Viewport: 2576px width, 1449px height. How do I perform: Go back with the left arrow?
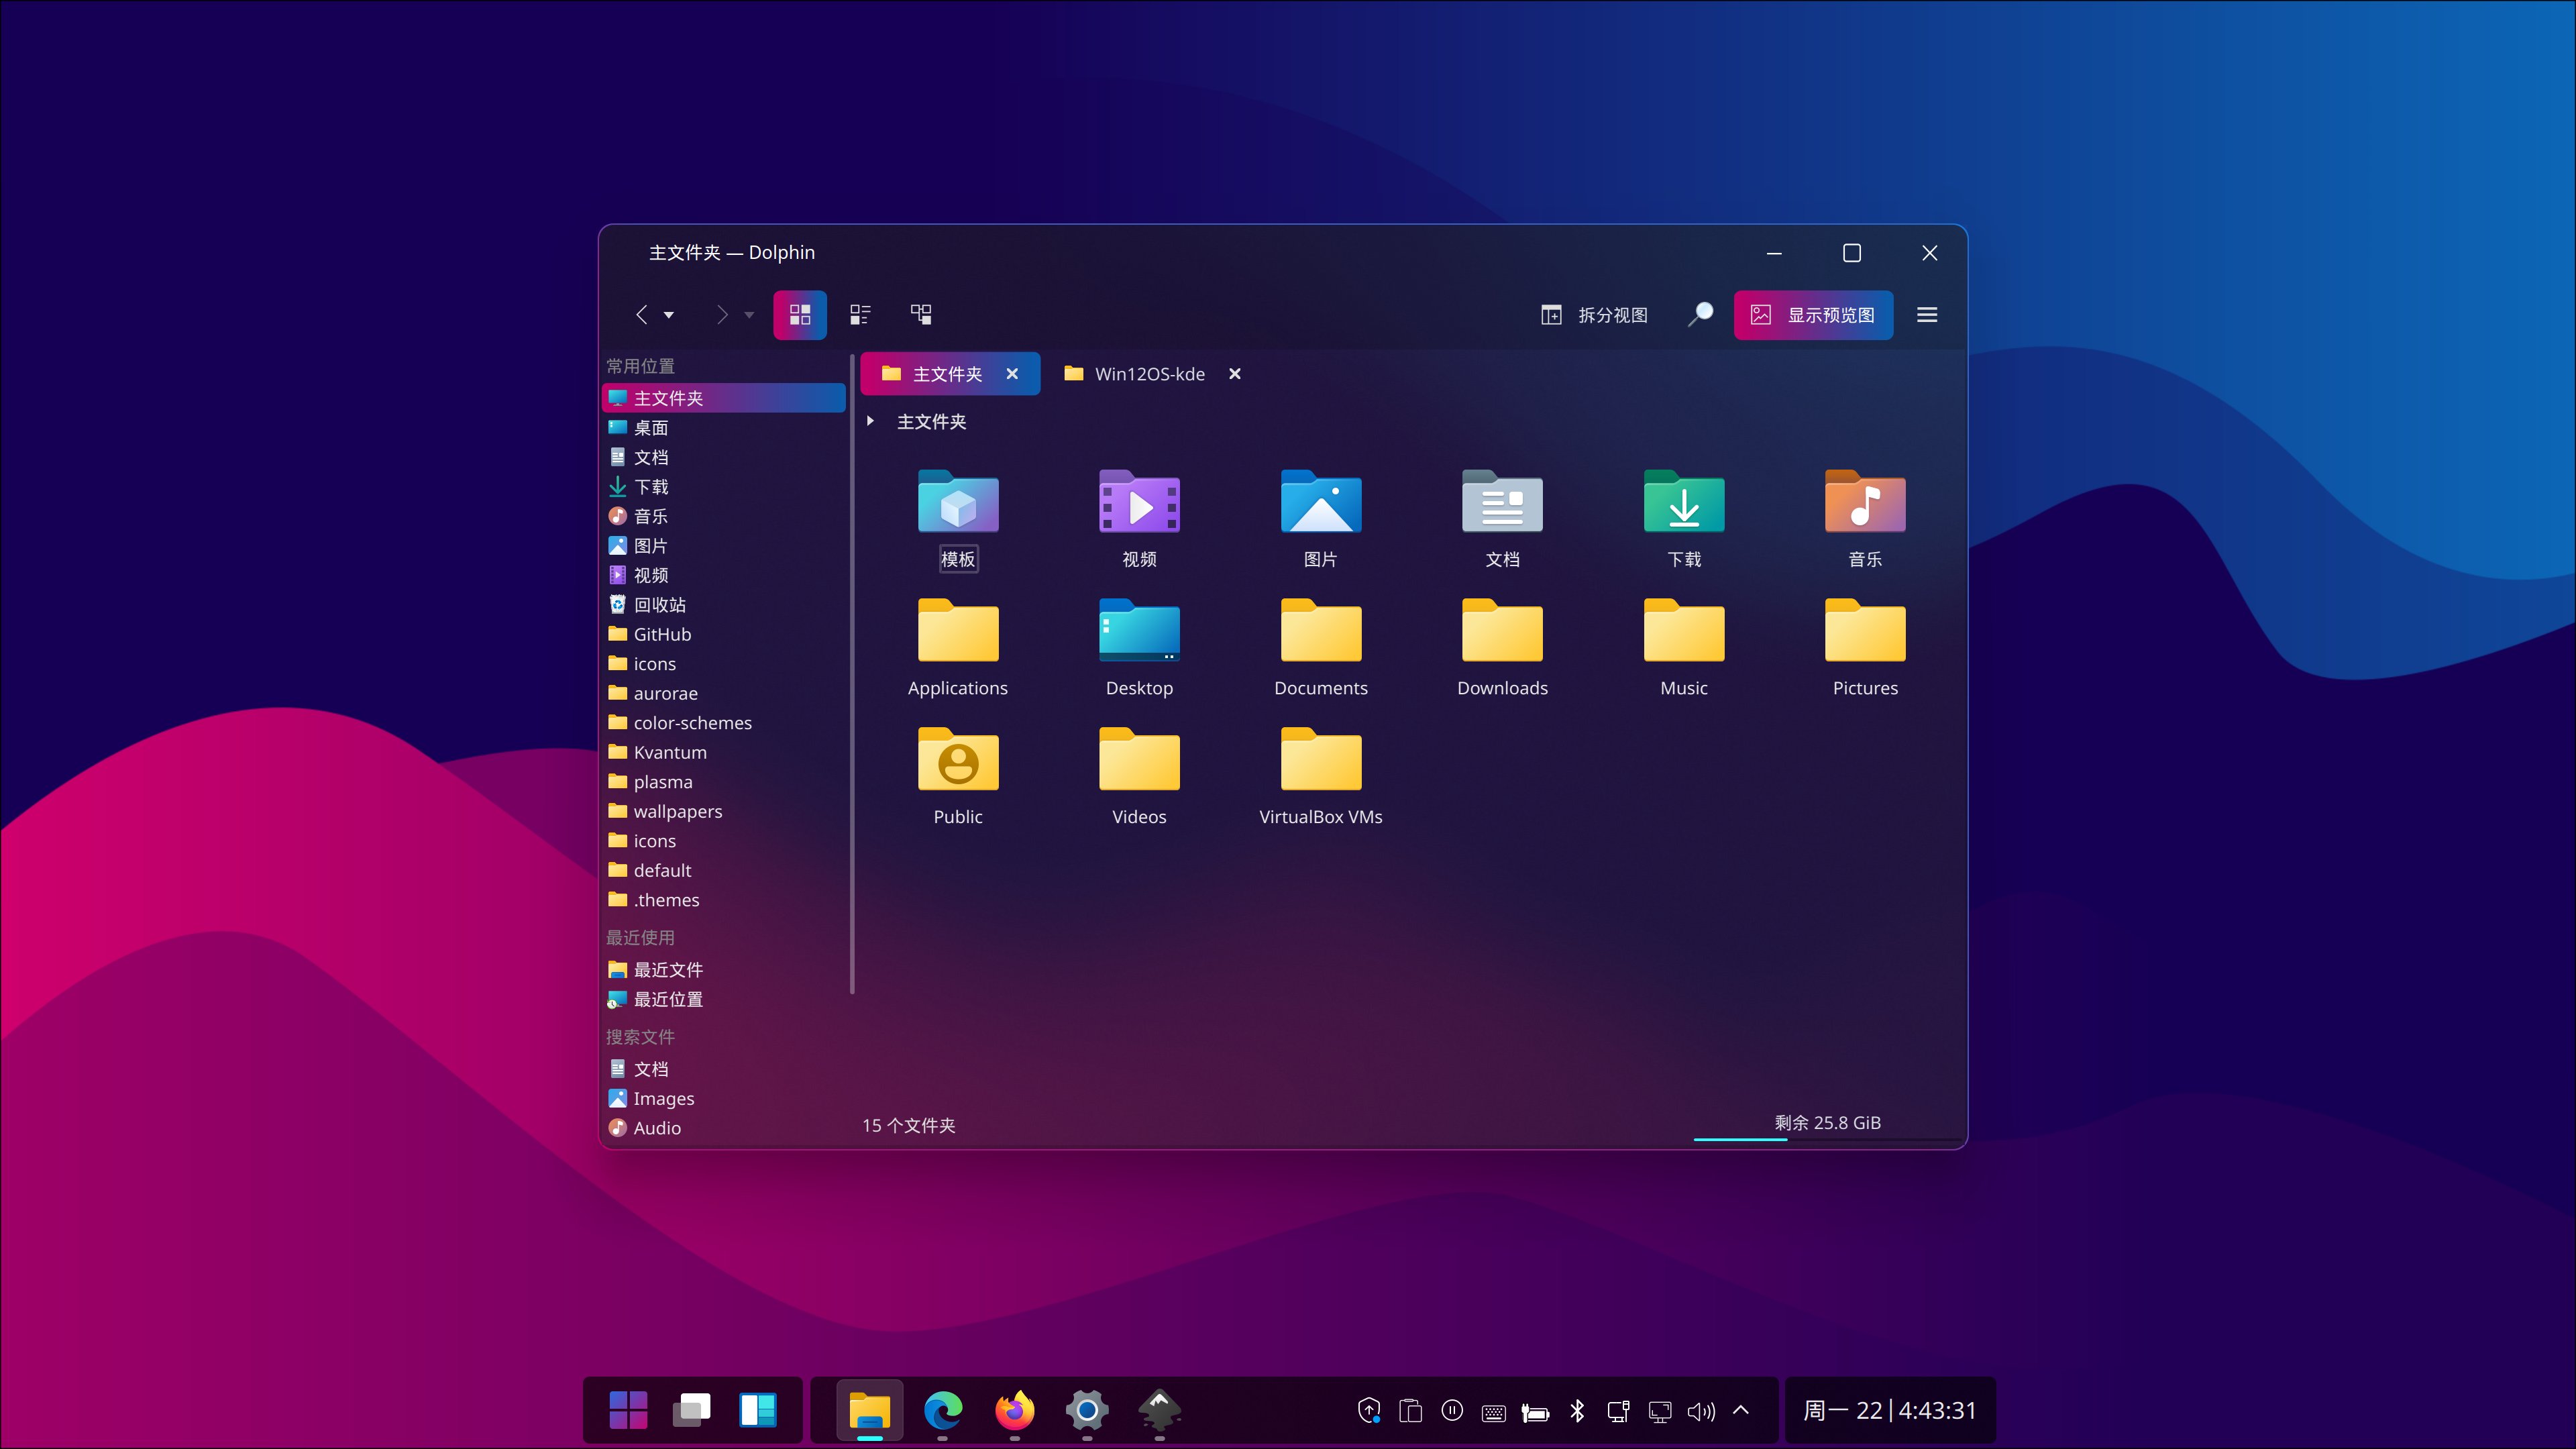coord(642,315)
